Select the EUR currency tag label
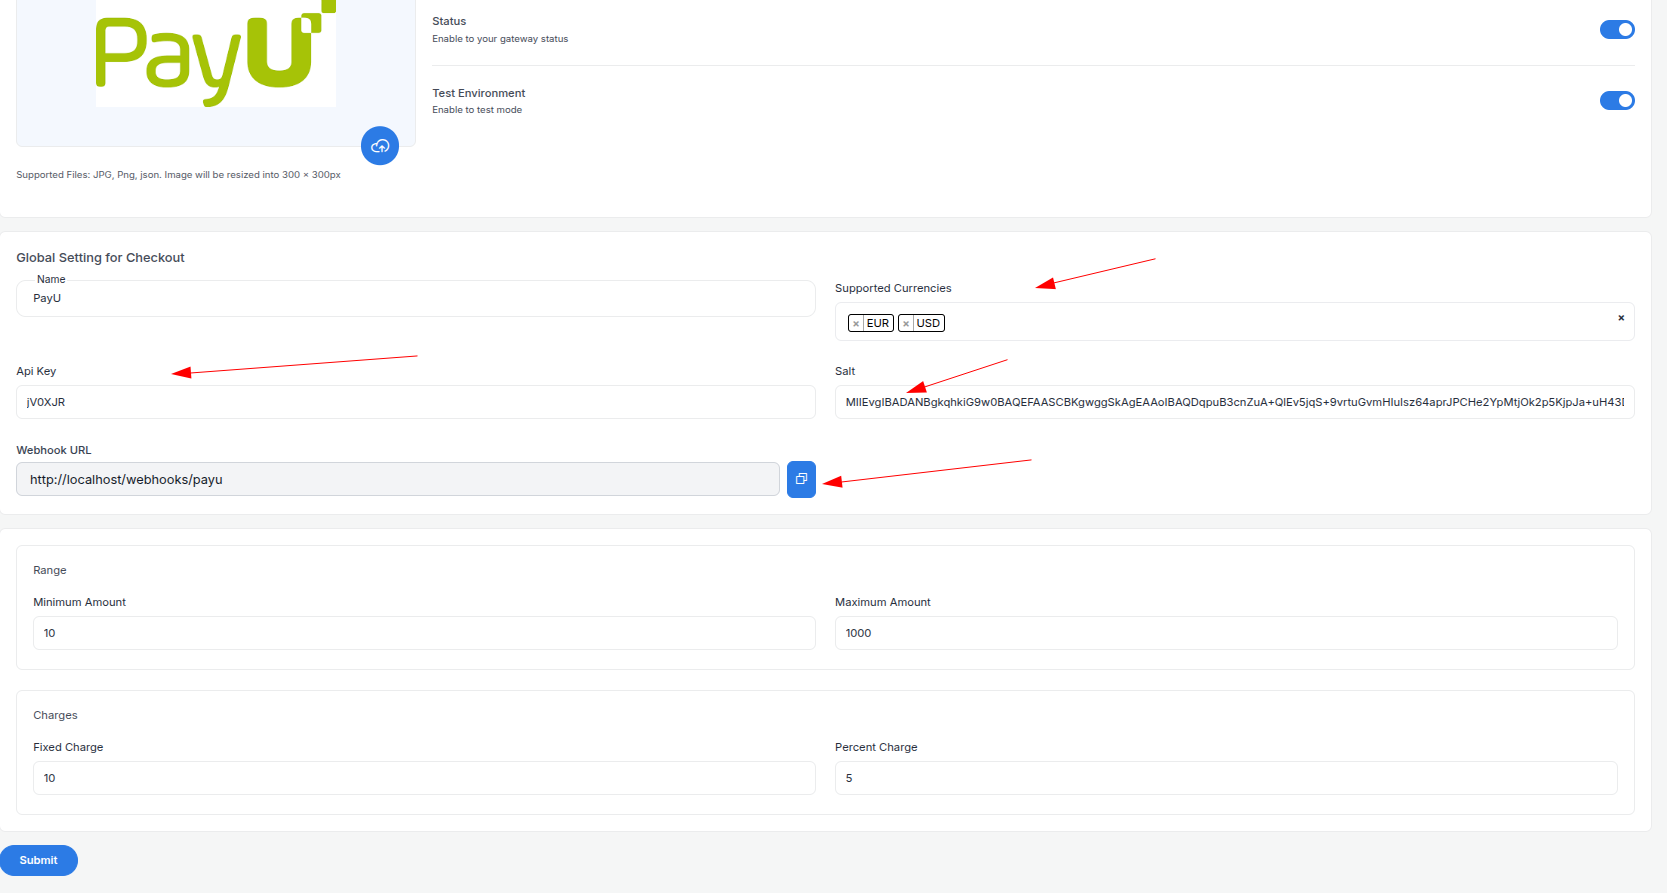 878,323
